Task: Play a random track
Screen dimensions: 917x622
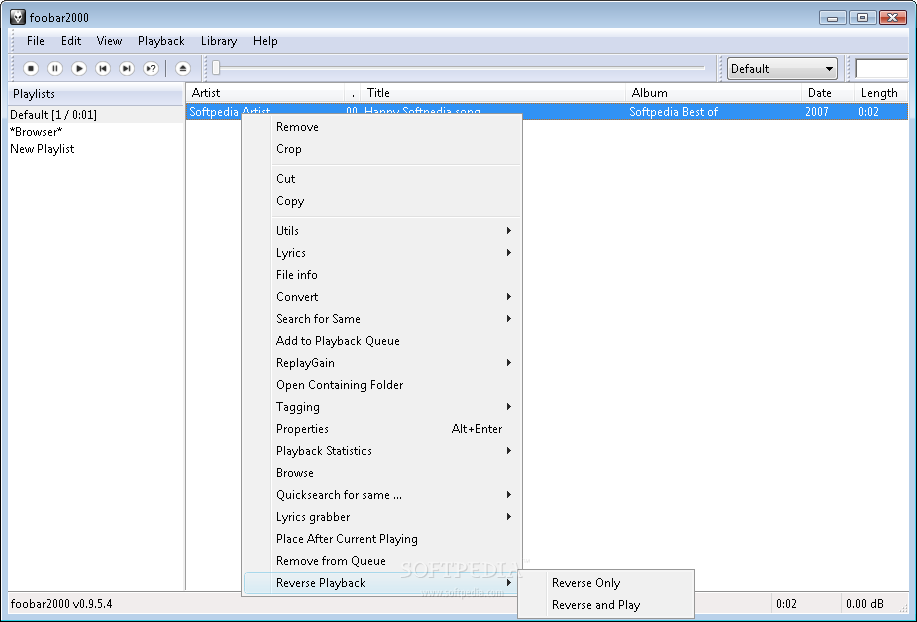Action: pos(151,68)
